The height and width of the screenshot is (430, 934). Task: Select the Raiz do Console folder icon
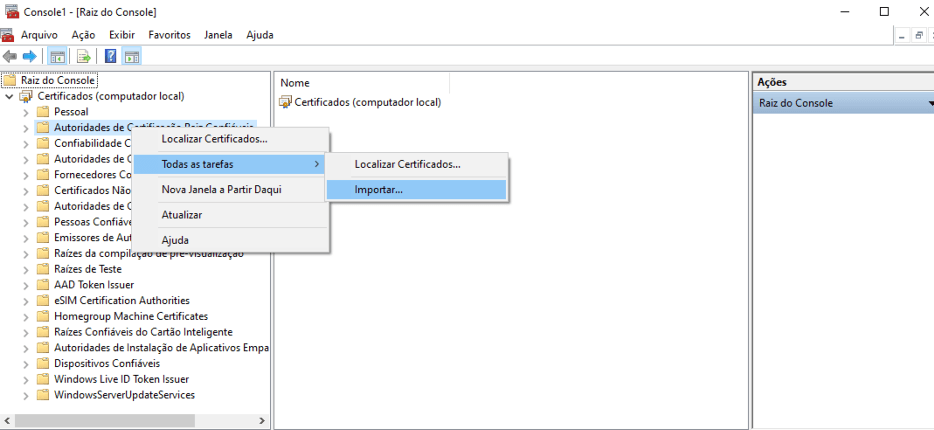[x=10, y=80]
